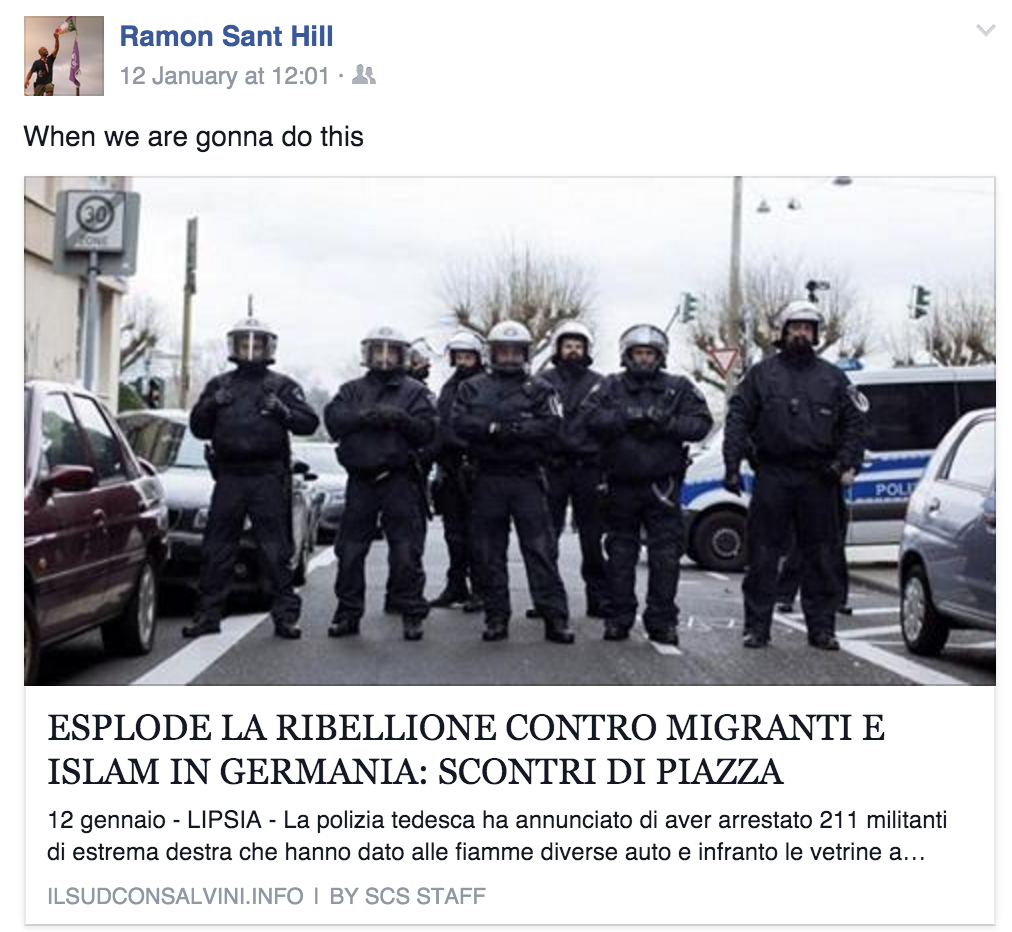This screenshot has width=1012, height=932.
Task: Click headline line 'ISLAM IN GERMANIA: SCONTRI DI PIAZZA'
Action: [415, 771]
